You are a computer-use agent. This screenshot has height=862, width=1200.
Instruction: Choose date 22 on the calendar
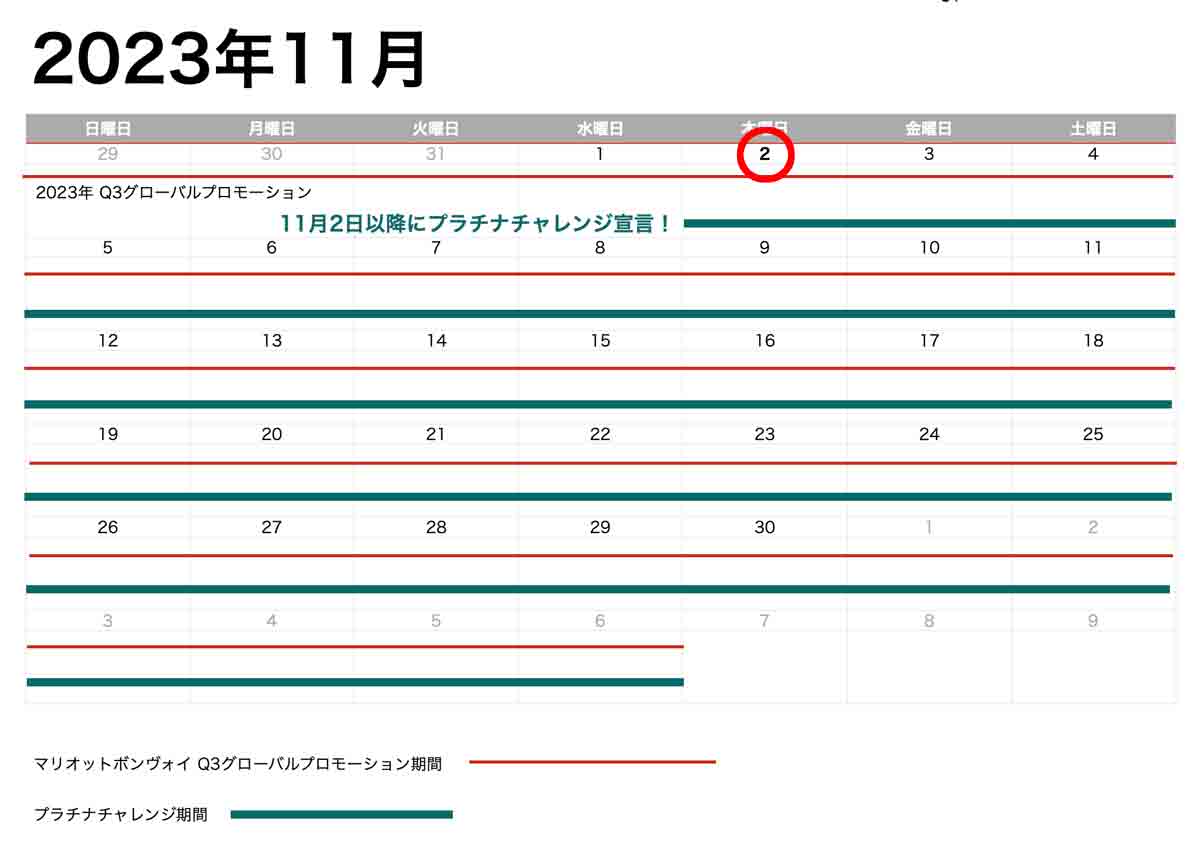point(600,434)
